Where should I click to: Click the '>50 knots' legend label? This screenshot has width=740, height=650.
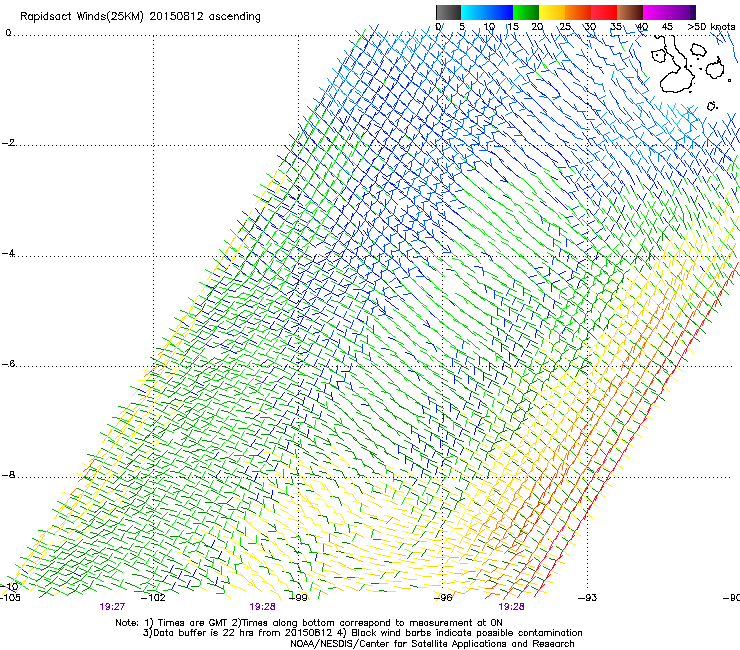pos(711,27)
